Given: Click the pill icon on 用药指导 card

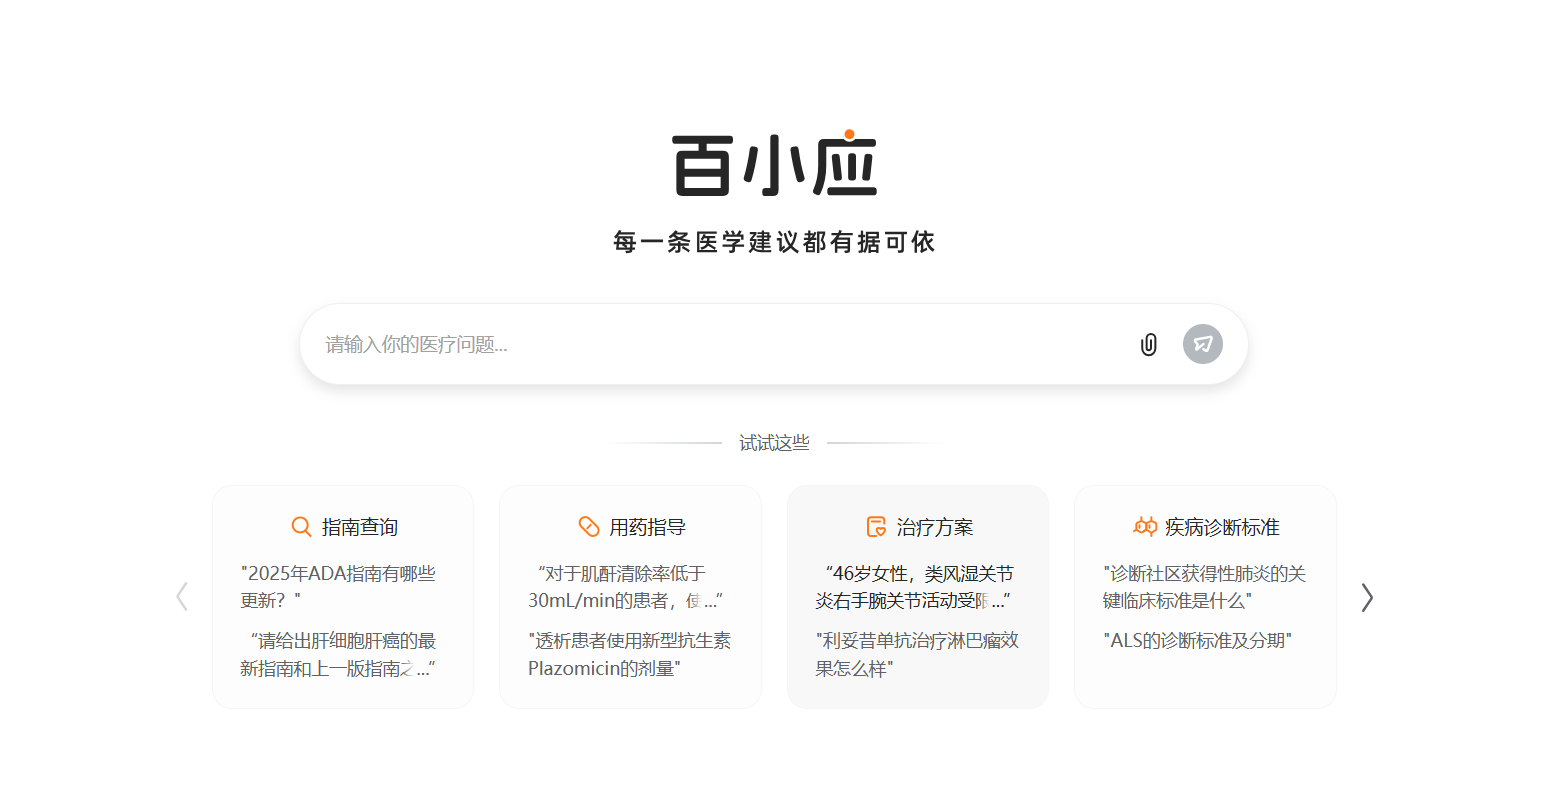Looking at the screenshot, I should tap(587, 526).
